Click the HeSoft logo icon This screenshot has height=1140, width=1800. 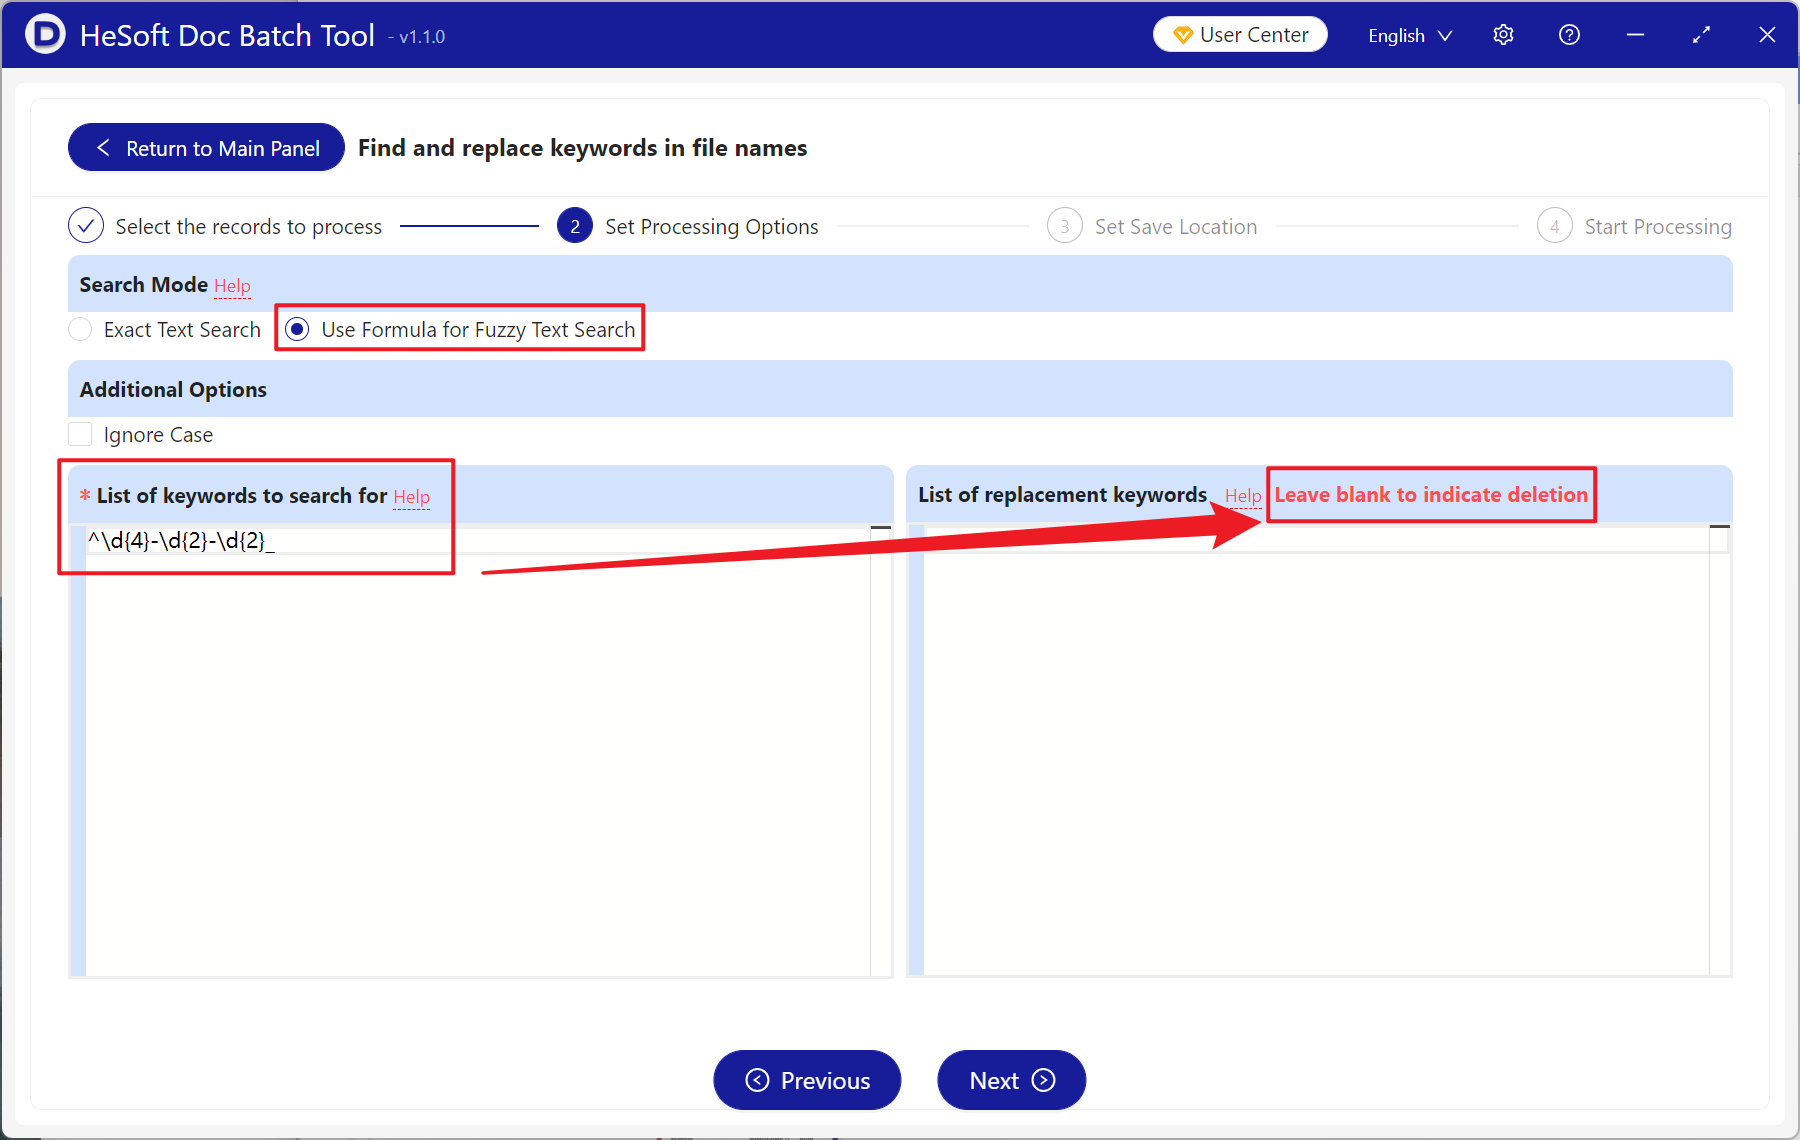pos(44,34)
